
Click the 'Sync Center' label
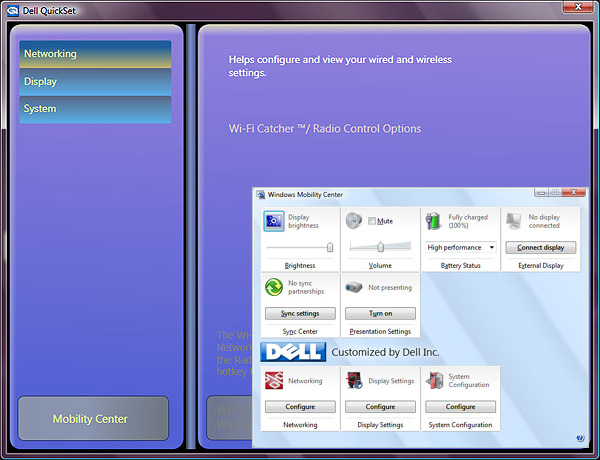pyautogui.click(x=300, y=331)
